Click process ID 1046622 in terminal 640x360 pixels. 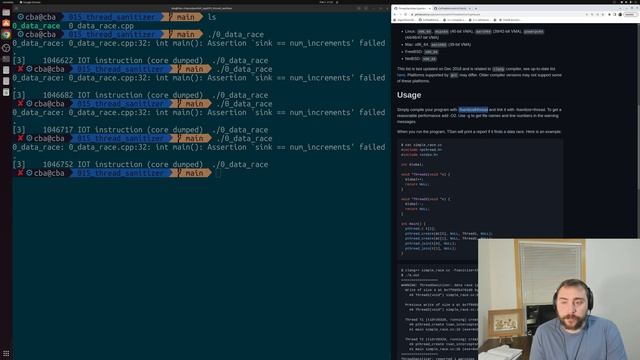pyautogui.click(x=58, y=60)
